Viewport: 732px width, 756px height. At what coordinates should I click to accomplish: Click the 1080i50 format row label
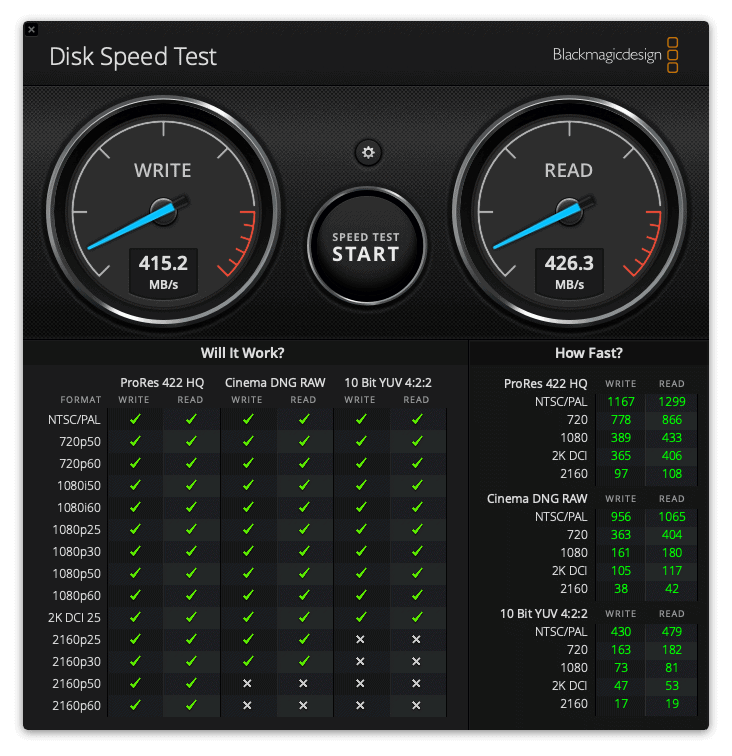(x=79, y=486)
